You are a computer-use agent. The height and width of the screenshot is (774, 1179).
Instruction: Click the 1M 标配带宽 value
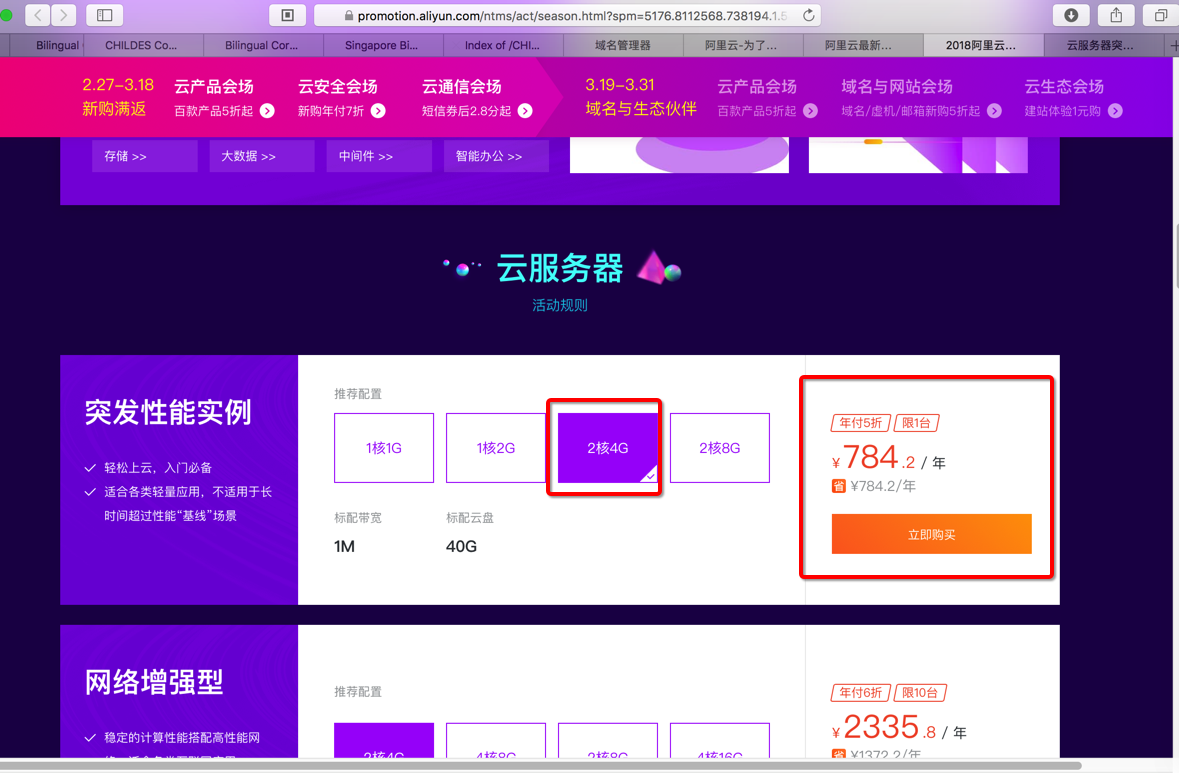(x=344, y=547)
